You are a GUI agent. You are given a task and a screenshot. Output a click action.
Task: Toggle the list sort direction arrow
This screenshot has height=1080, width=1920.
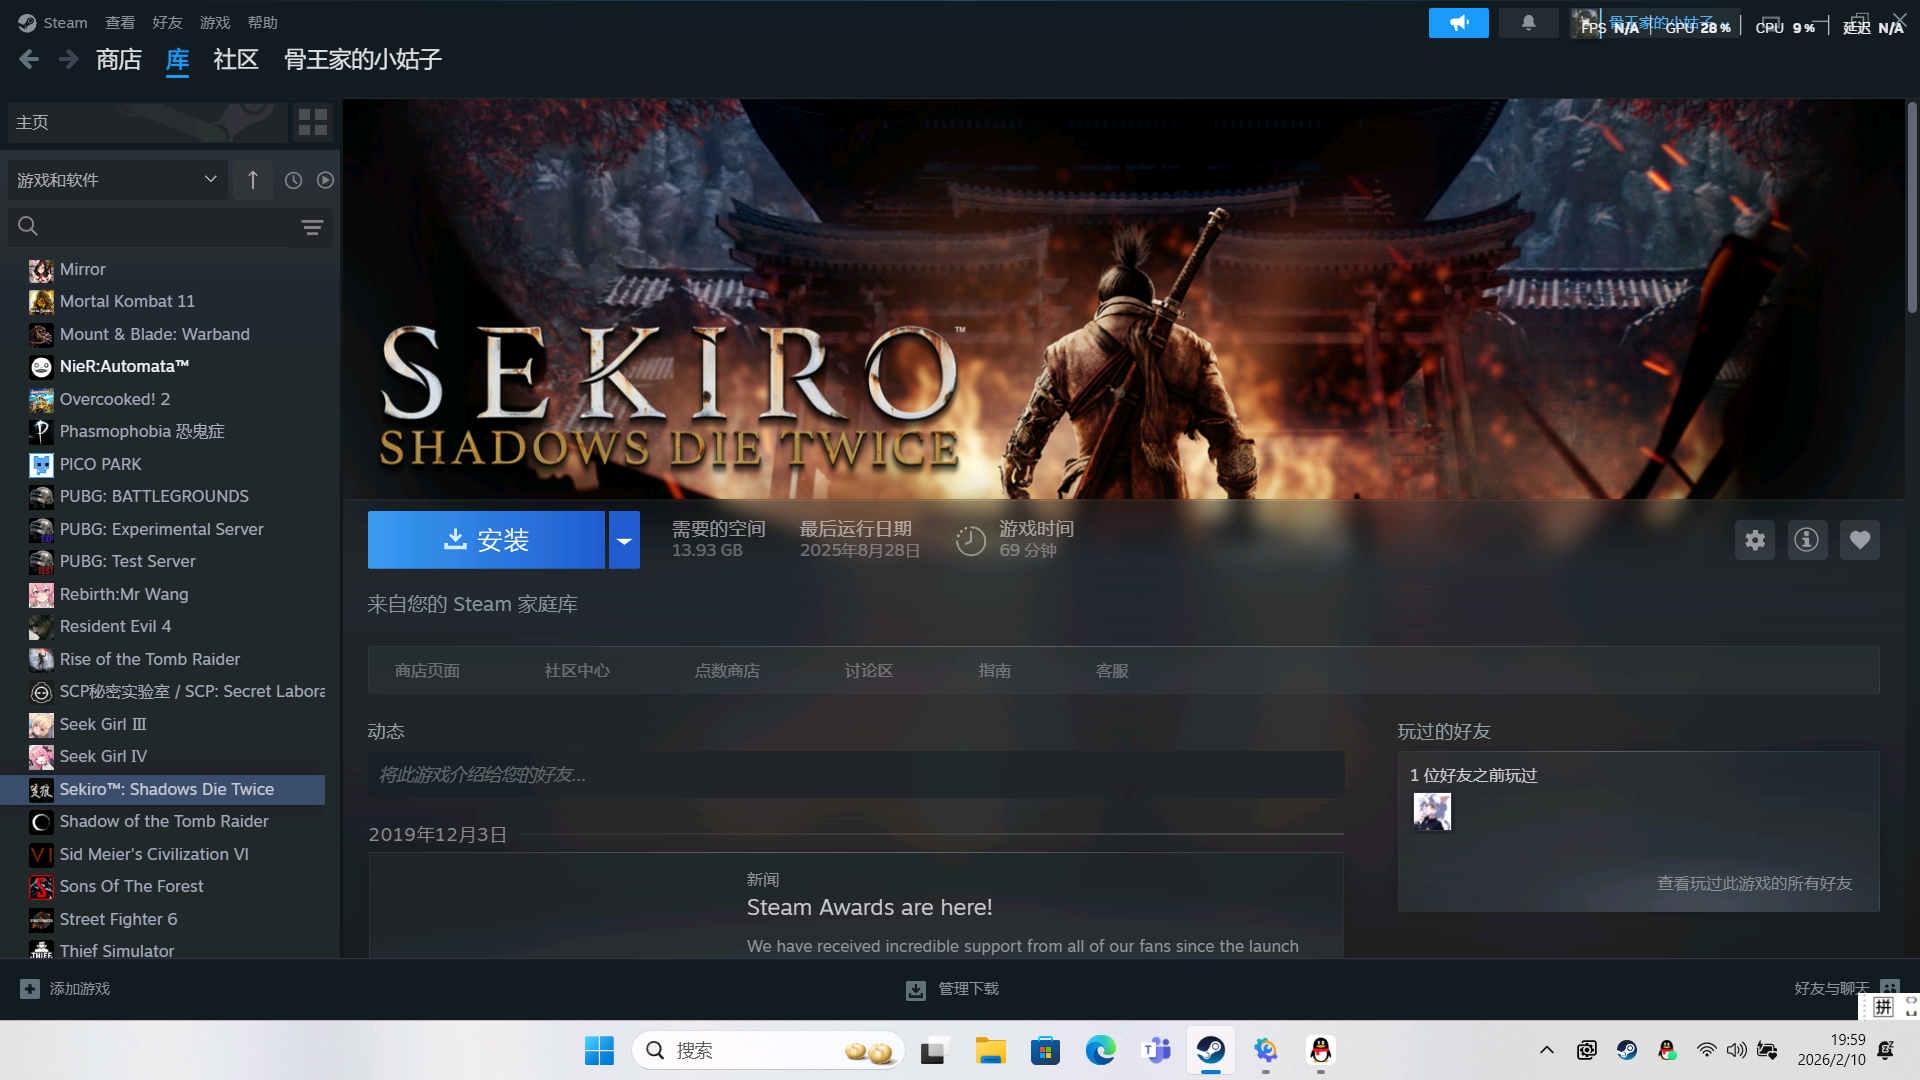coord(253,180)
